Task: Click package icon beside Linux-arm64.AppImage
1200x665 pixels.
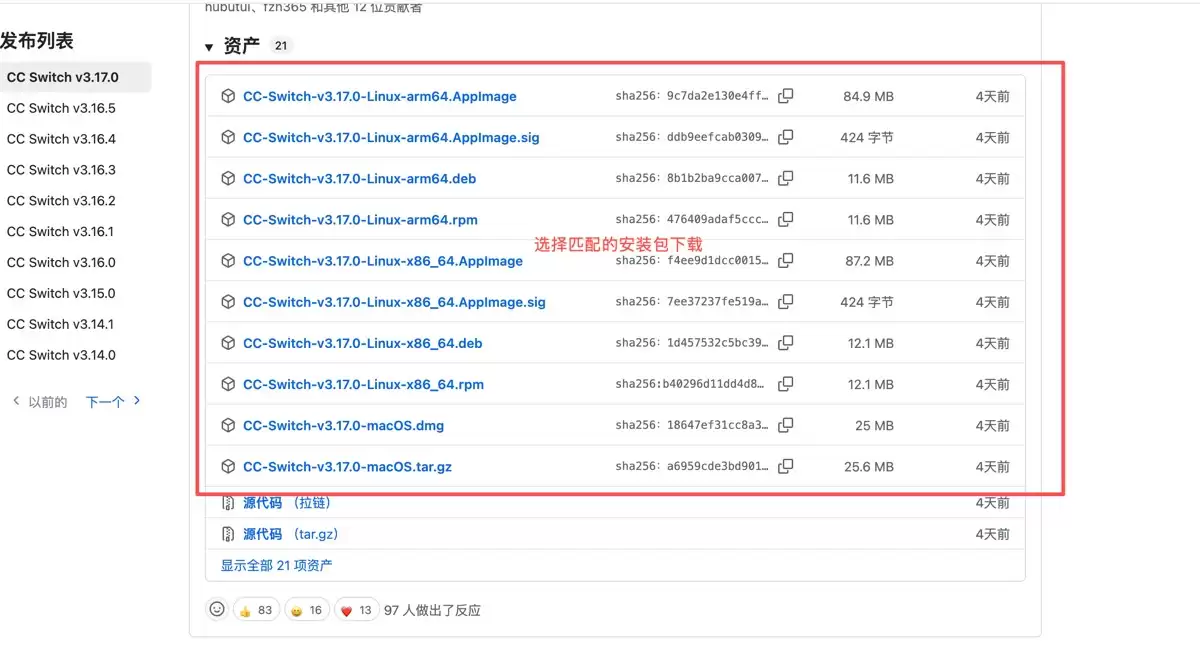Action: pos(228,96)
